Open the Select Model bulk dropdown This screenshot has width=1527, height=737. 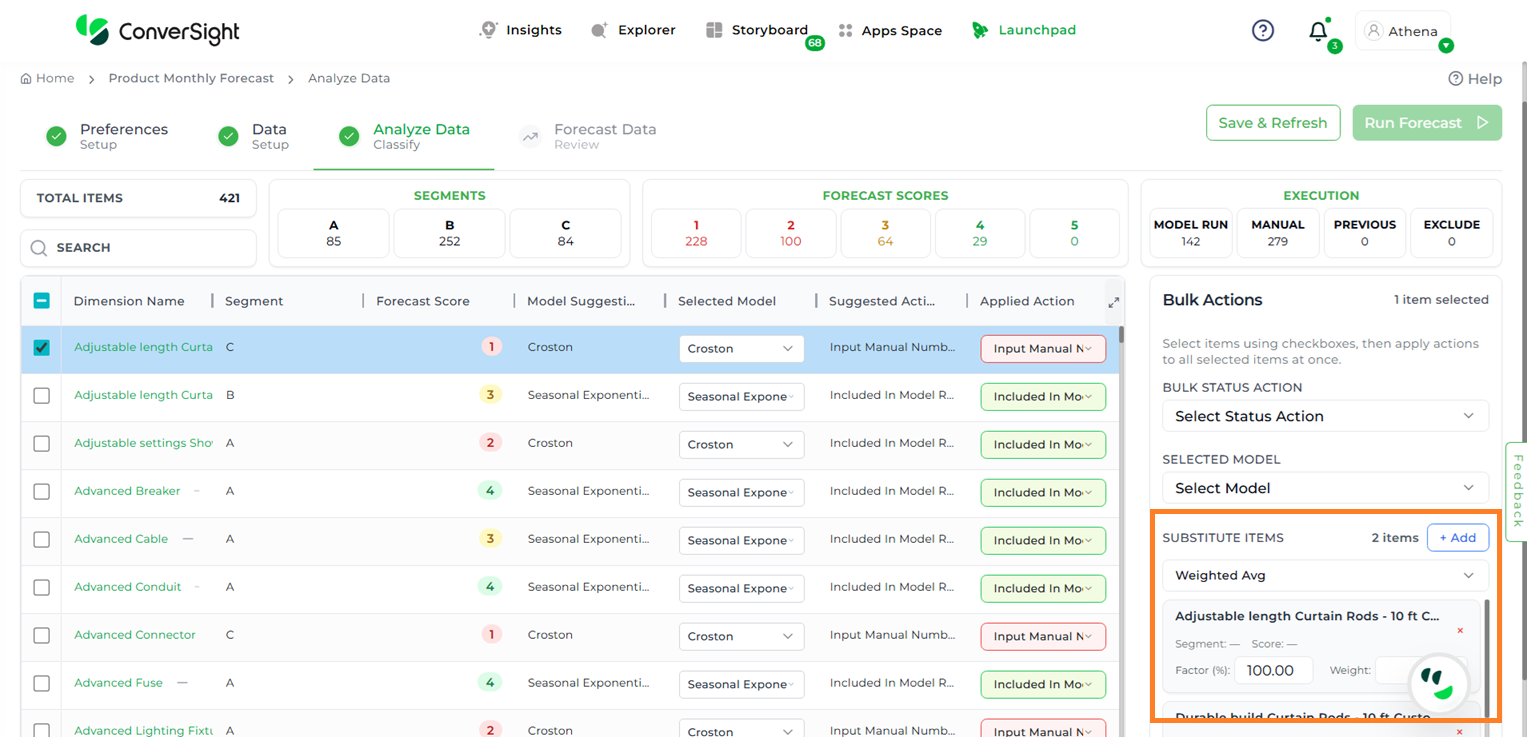pyautogui.click(x=1324, y=488)
